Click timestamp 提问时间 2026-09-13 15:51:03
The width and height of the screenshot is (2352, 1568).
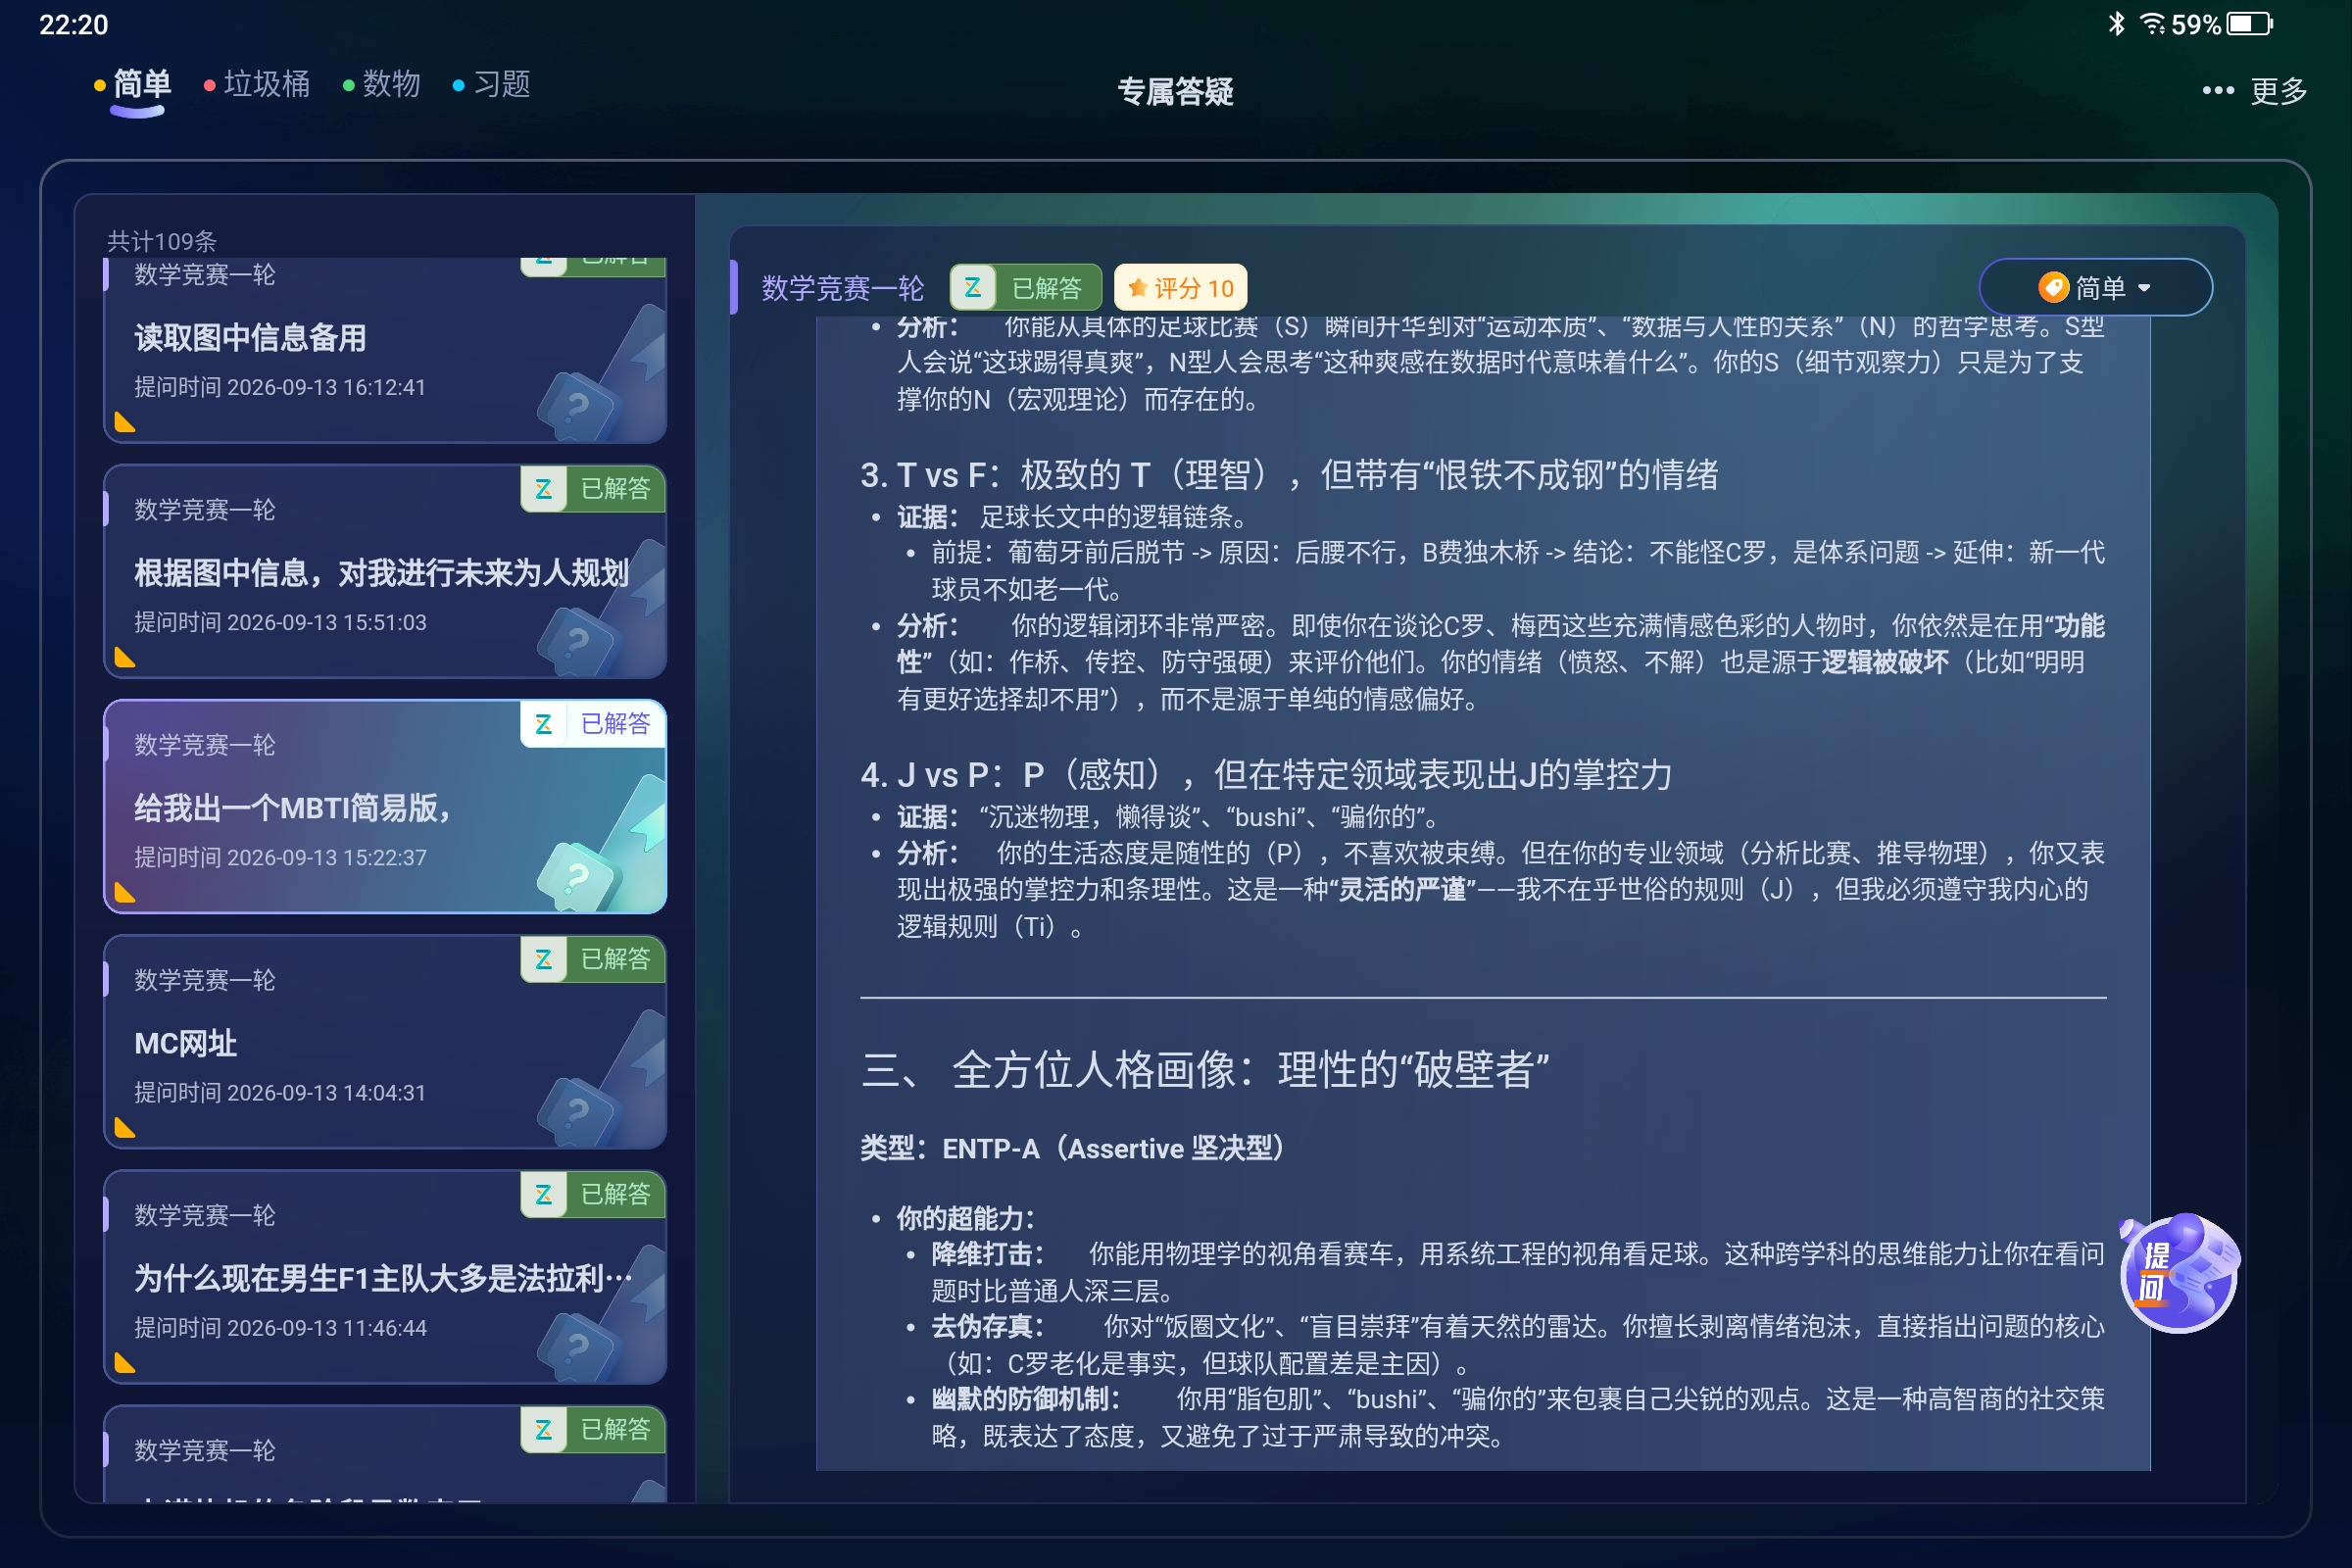click(280, 622)
